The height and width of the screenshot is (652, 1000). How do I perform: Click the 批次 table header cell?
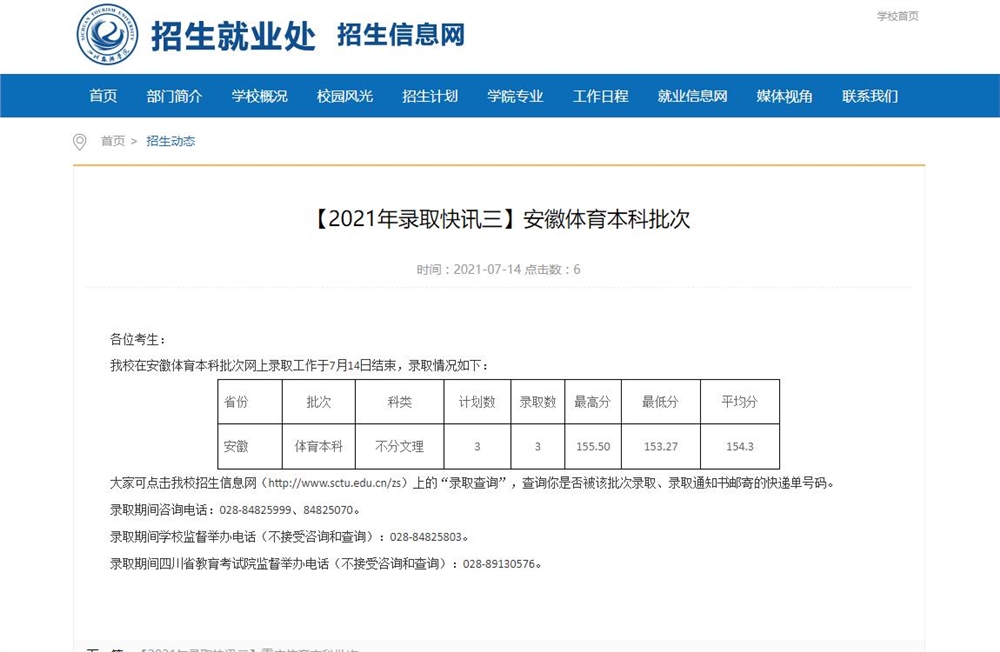click(319, 402)
